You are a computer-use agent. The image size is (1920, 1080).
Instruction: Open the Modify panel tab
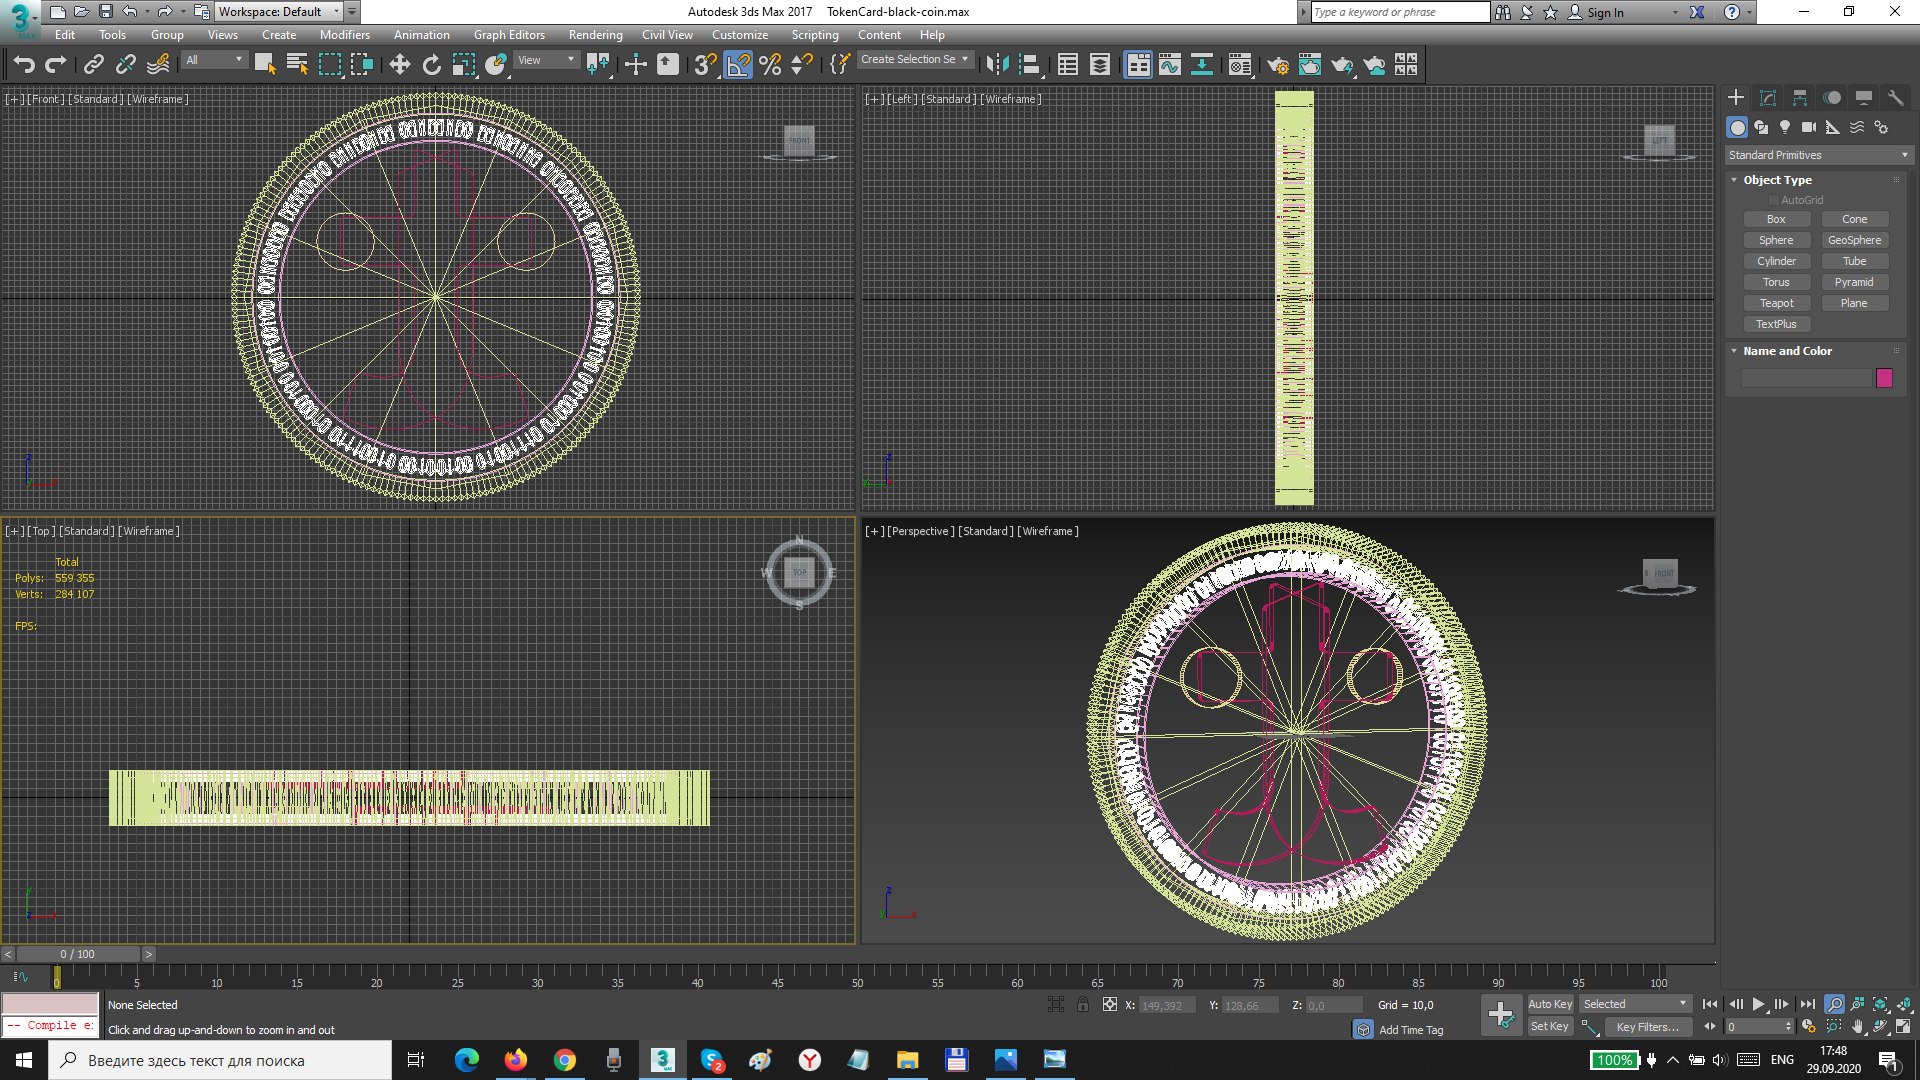coord(1768,97)
